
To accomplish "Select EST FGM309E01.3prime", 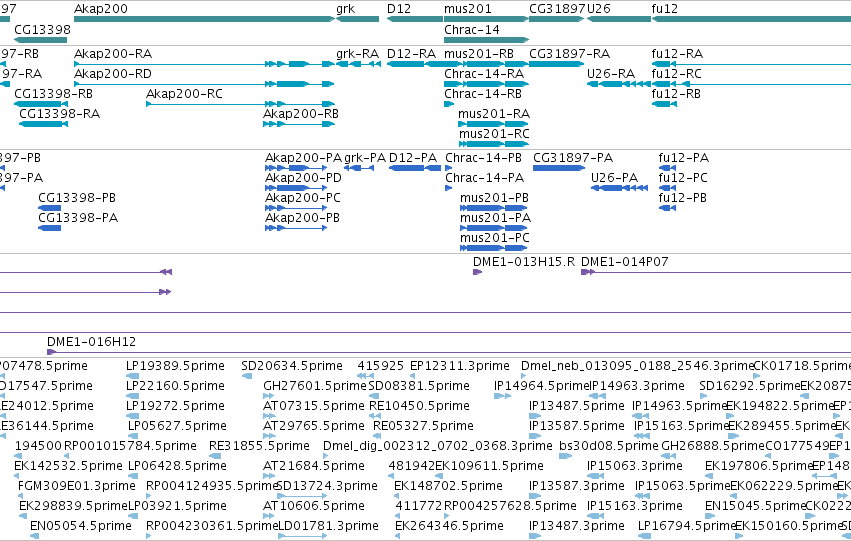I will coord(21,497).
